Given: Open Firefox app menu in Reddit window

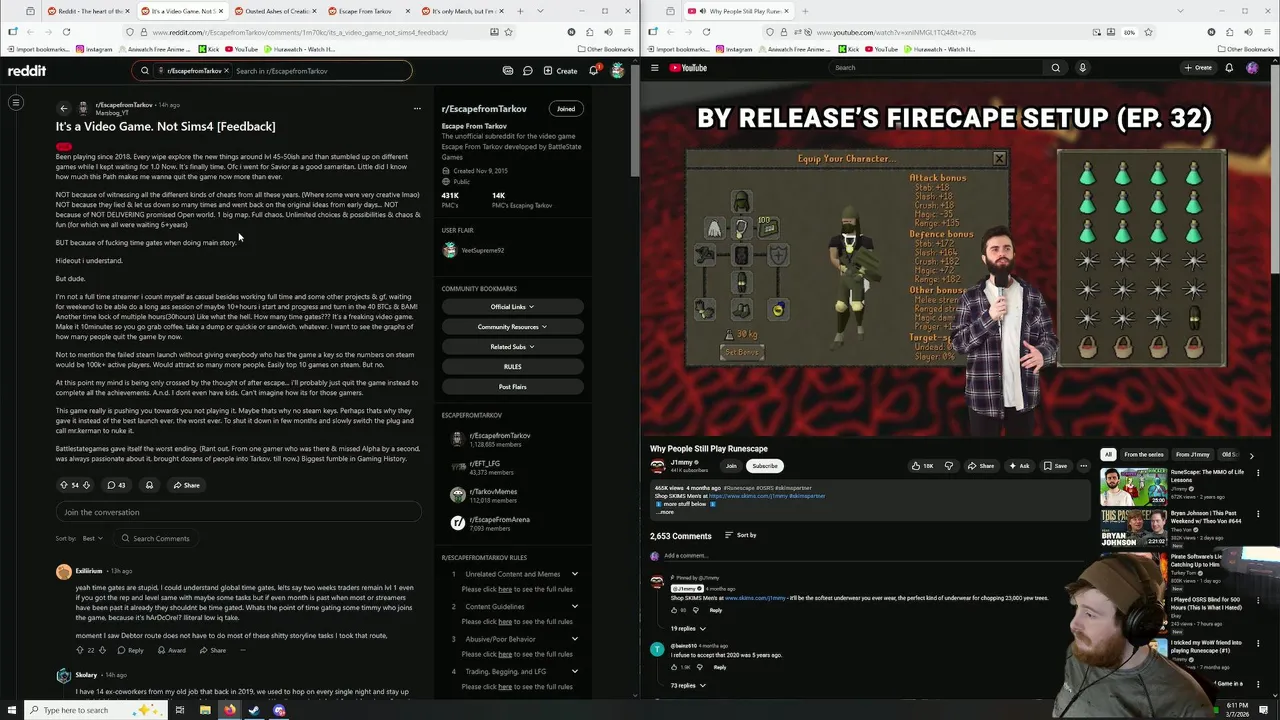Looking at the screenshot, I should coord(625,32).
